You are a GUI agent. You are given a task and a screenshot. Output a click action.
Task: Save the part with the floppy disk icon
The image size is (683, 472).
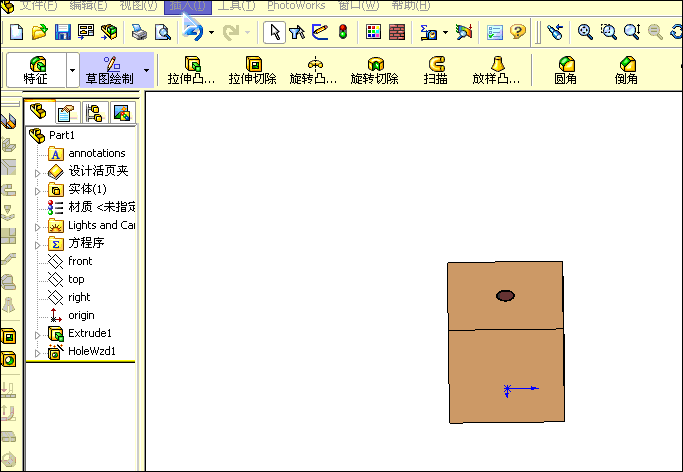pos(63,32)
